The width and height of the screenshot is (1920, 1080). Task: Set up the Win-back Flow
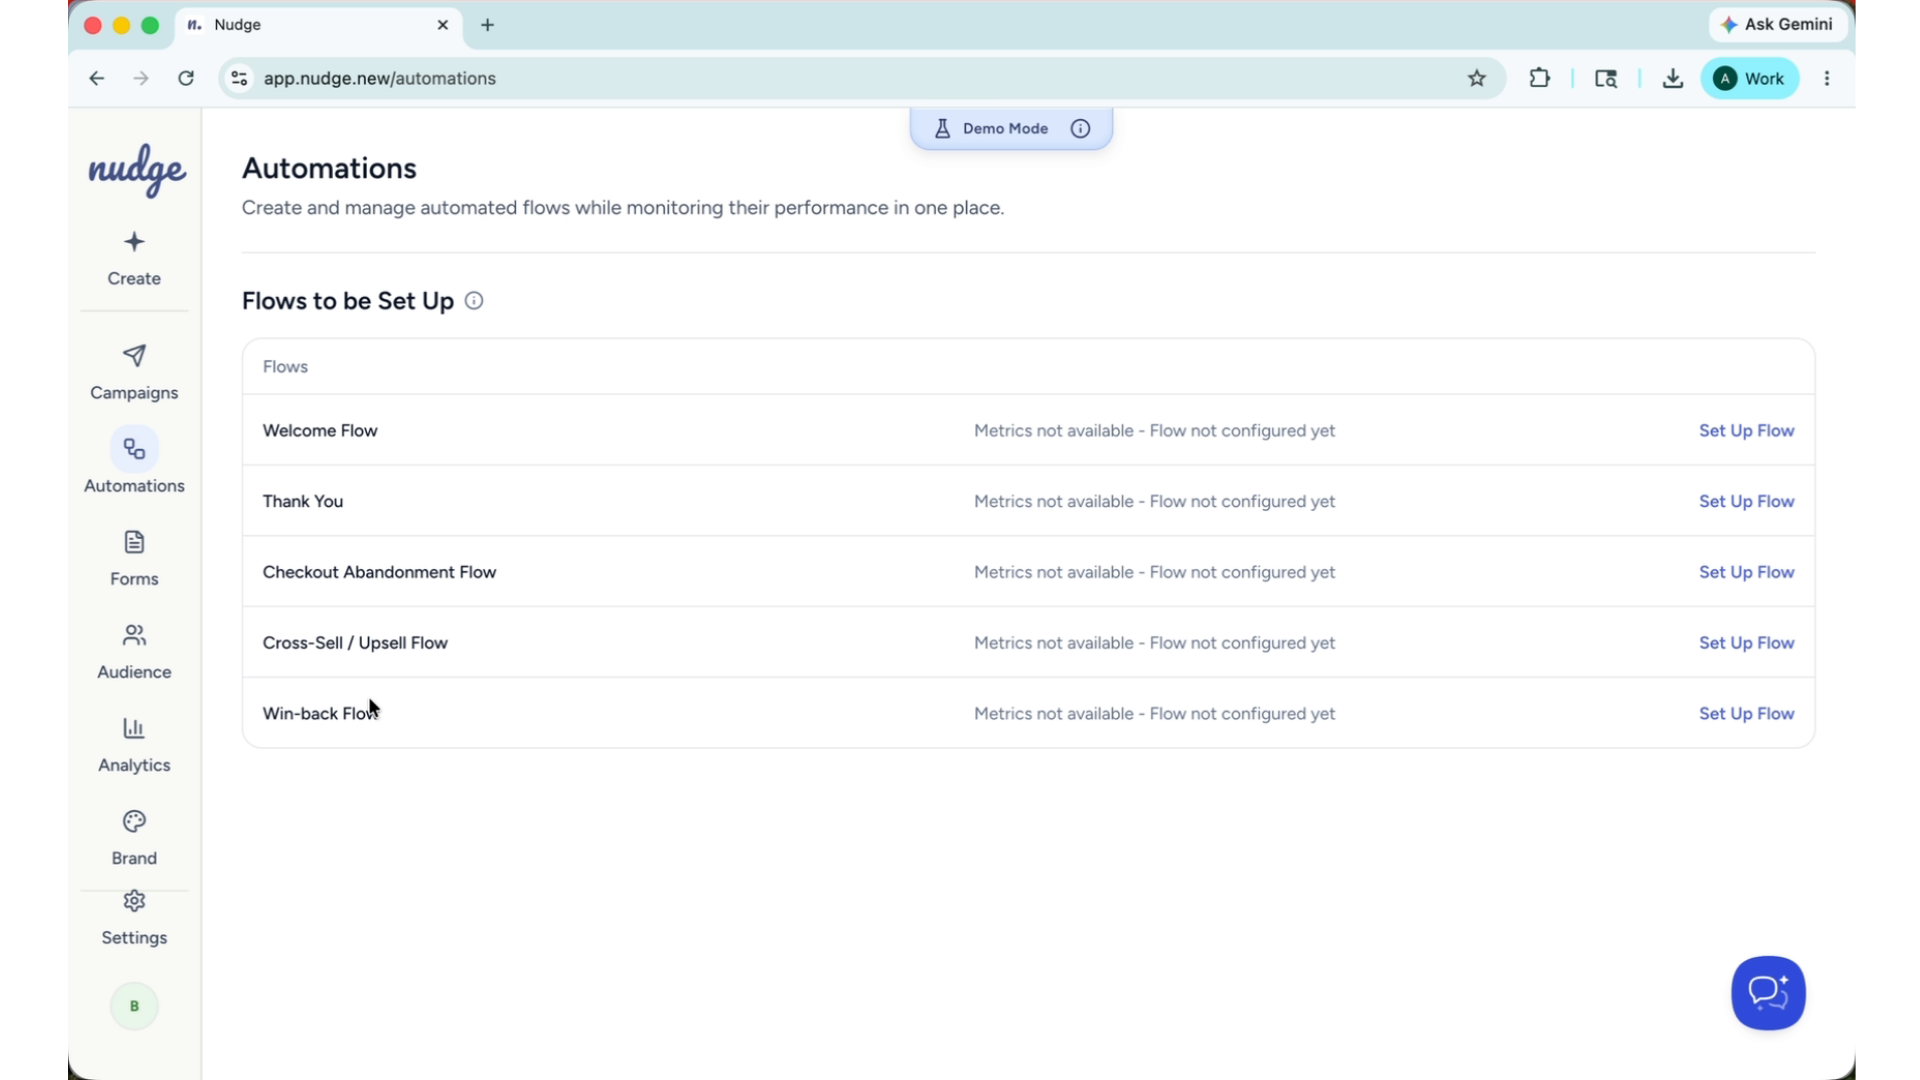coord(1746,714)
